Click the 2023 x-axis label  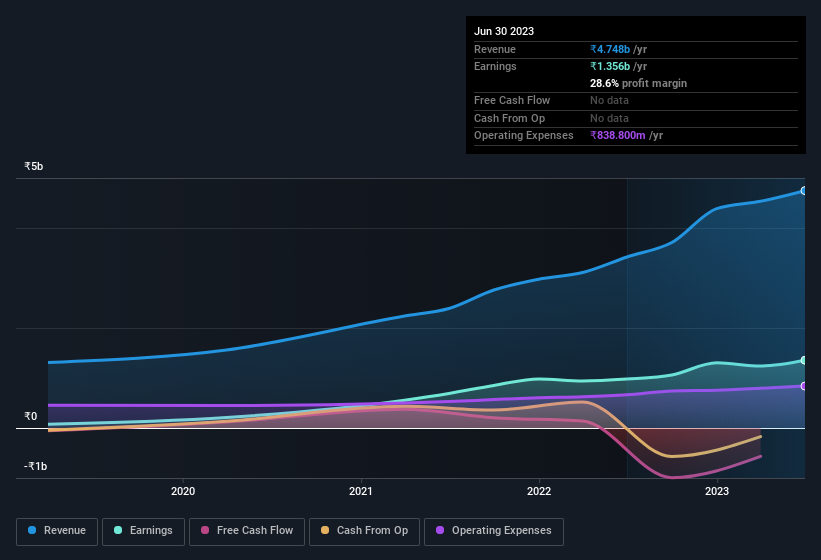click(717, 491)
